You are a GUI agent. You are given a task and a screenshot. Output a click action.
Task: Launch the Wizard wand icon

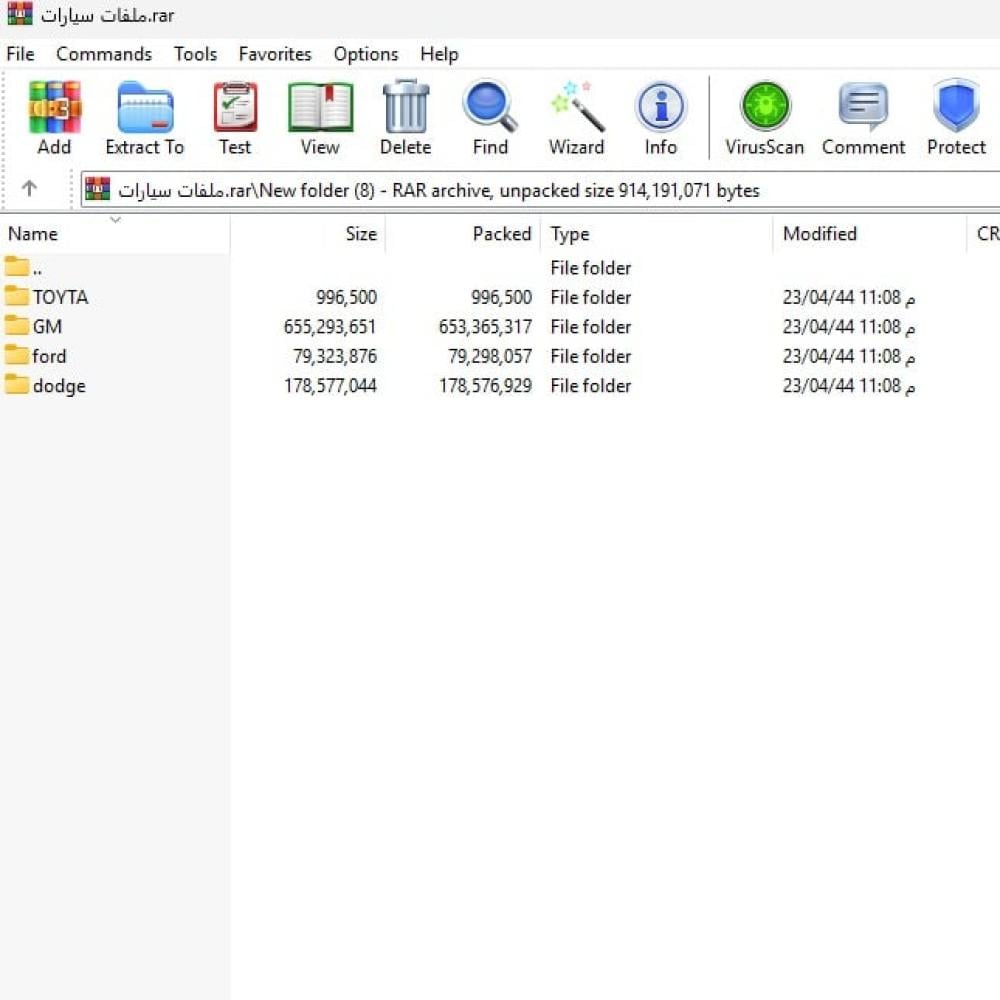click(x=577, y=108)
